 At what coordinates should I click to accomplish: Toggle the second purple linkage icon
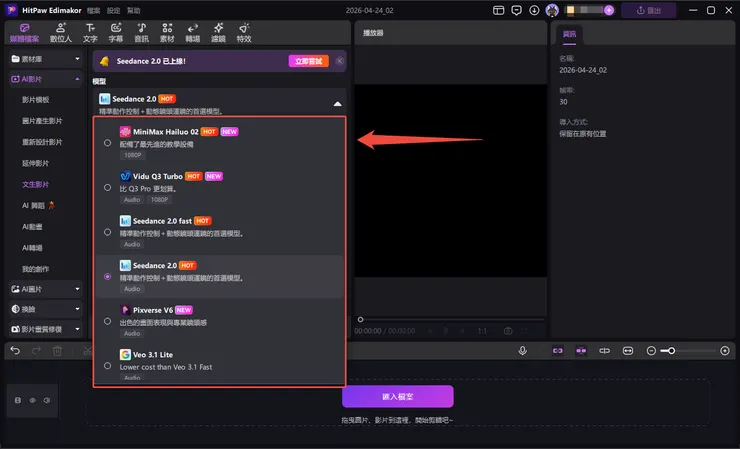point(581,351)
